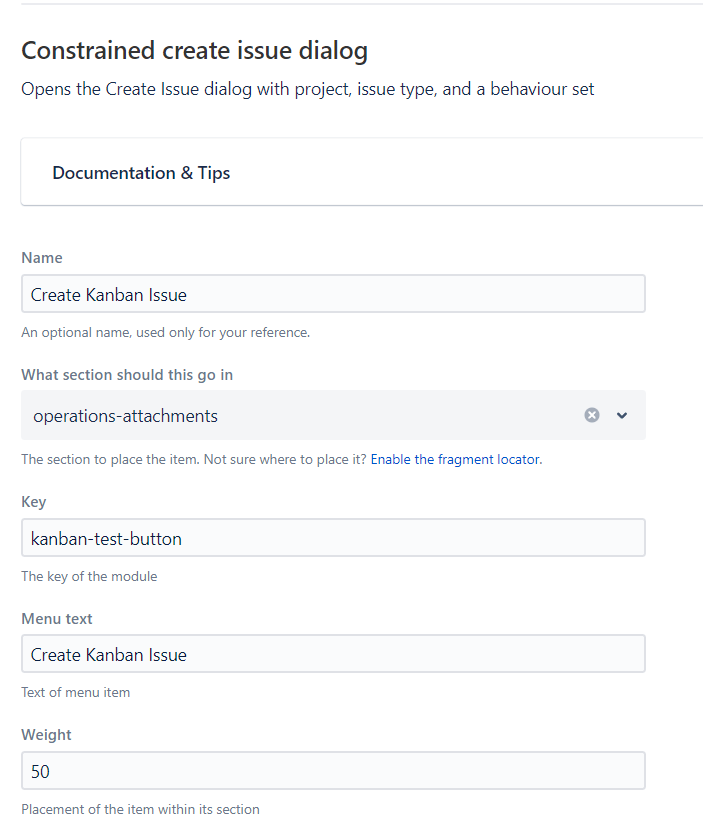This screenshot has height=820, width=703.
Task: Click the Opens the Create Issue dialog description
Action: pos(308,89)
